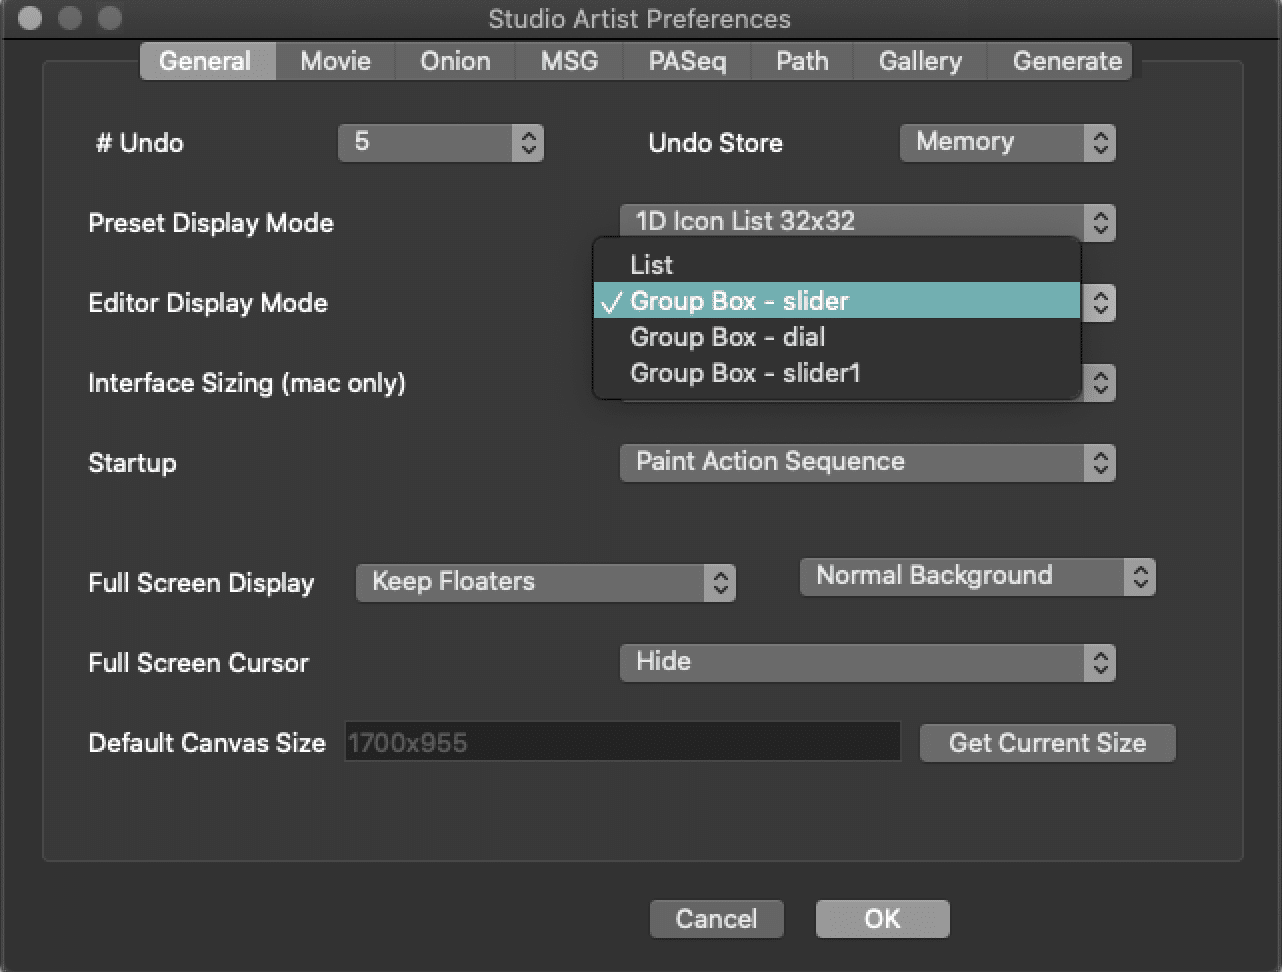Cancel the preferences dialog
The height and width of the screenshot is (972, 1282).
tap(717, 919)
